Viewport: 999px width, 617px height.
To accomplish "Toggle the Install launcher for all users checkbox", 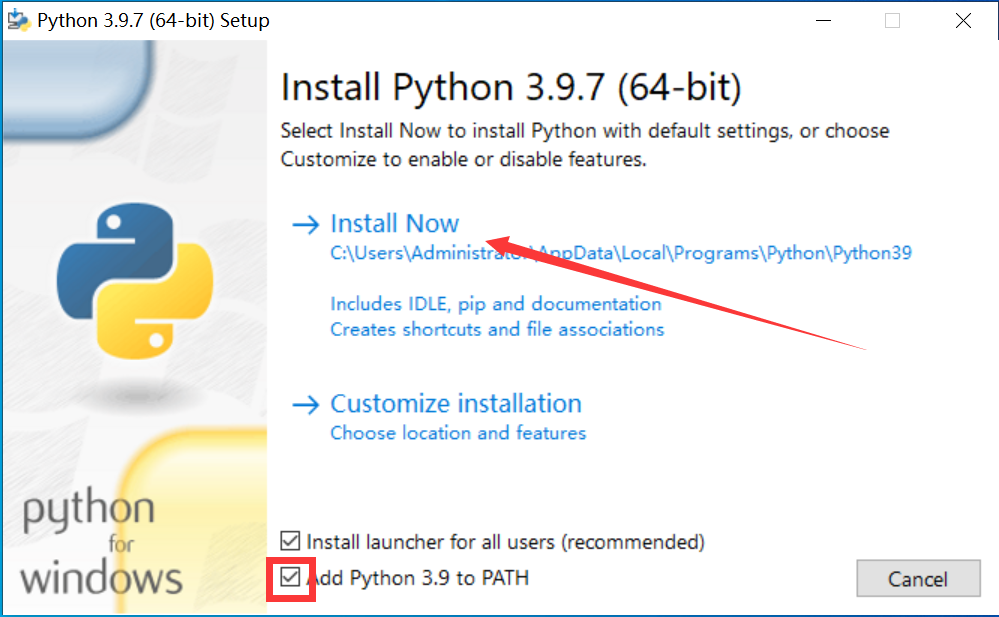I will click(291, 542).
